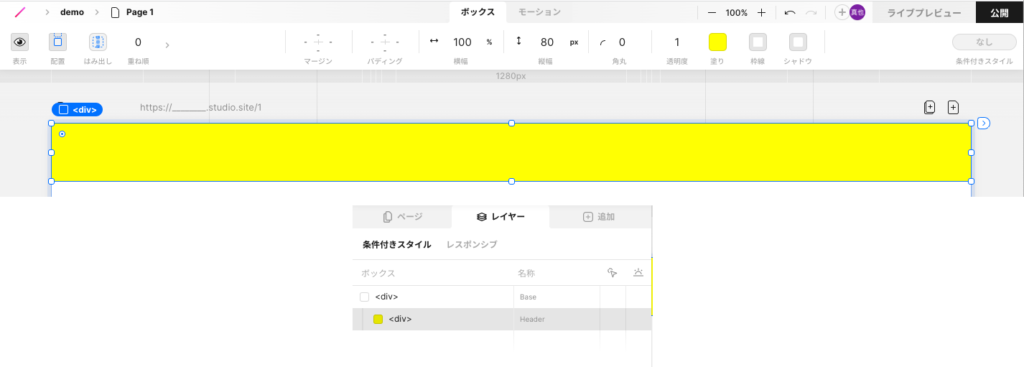Click the 縦幅 vertical arrows icon
Screen dimensions: 1024x367
pos(519,41)
